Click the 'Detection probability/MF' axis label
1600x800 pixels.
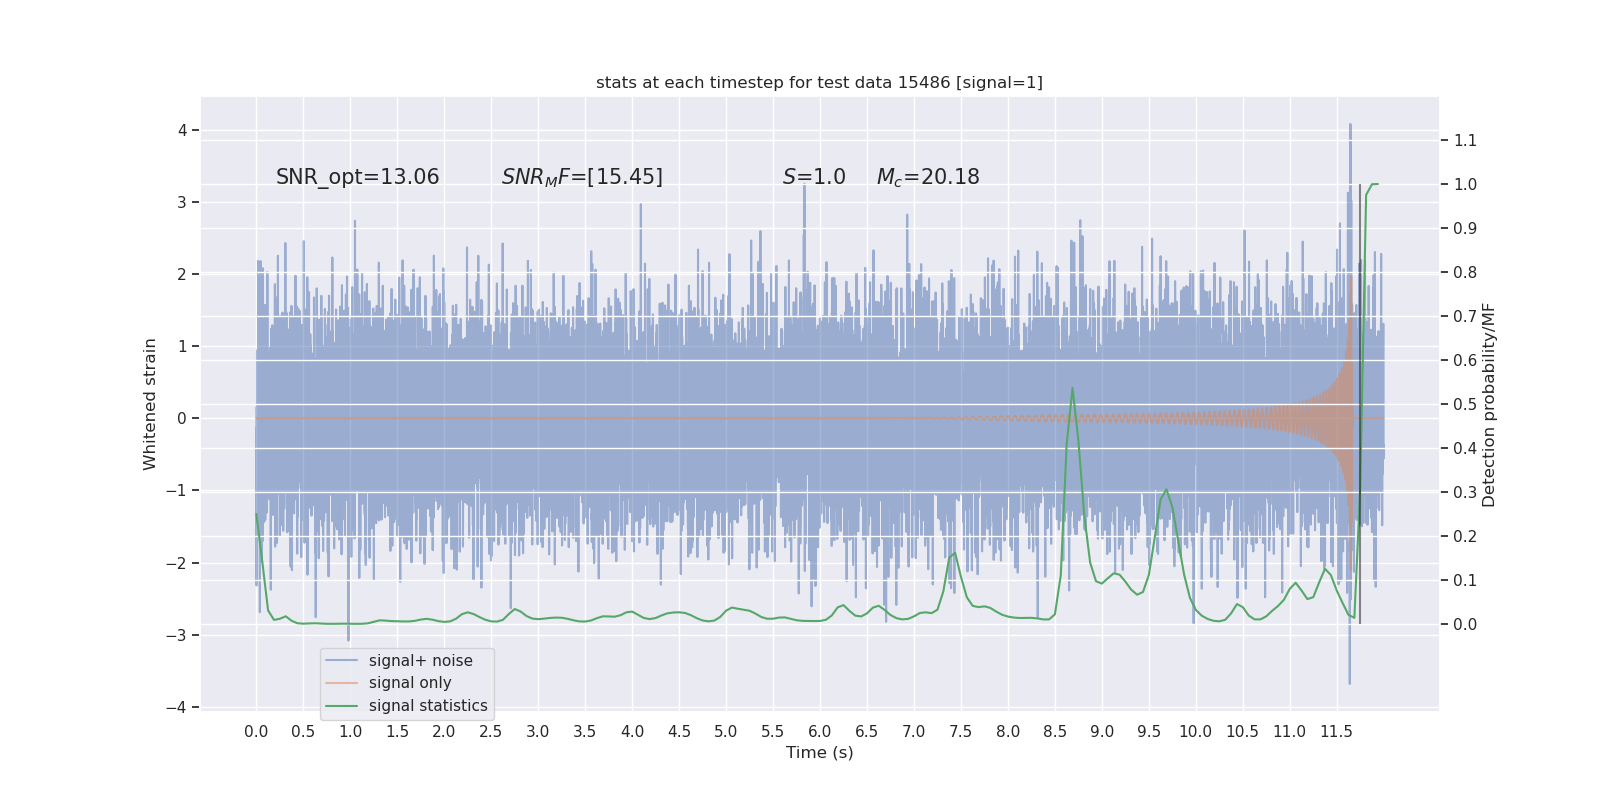(x=1489, y=405)
